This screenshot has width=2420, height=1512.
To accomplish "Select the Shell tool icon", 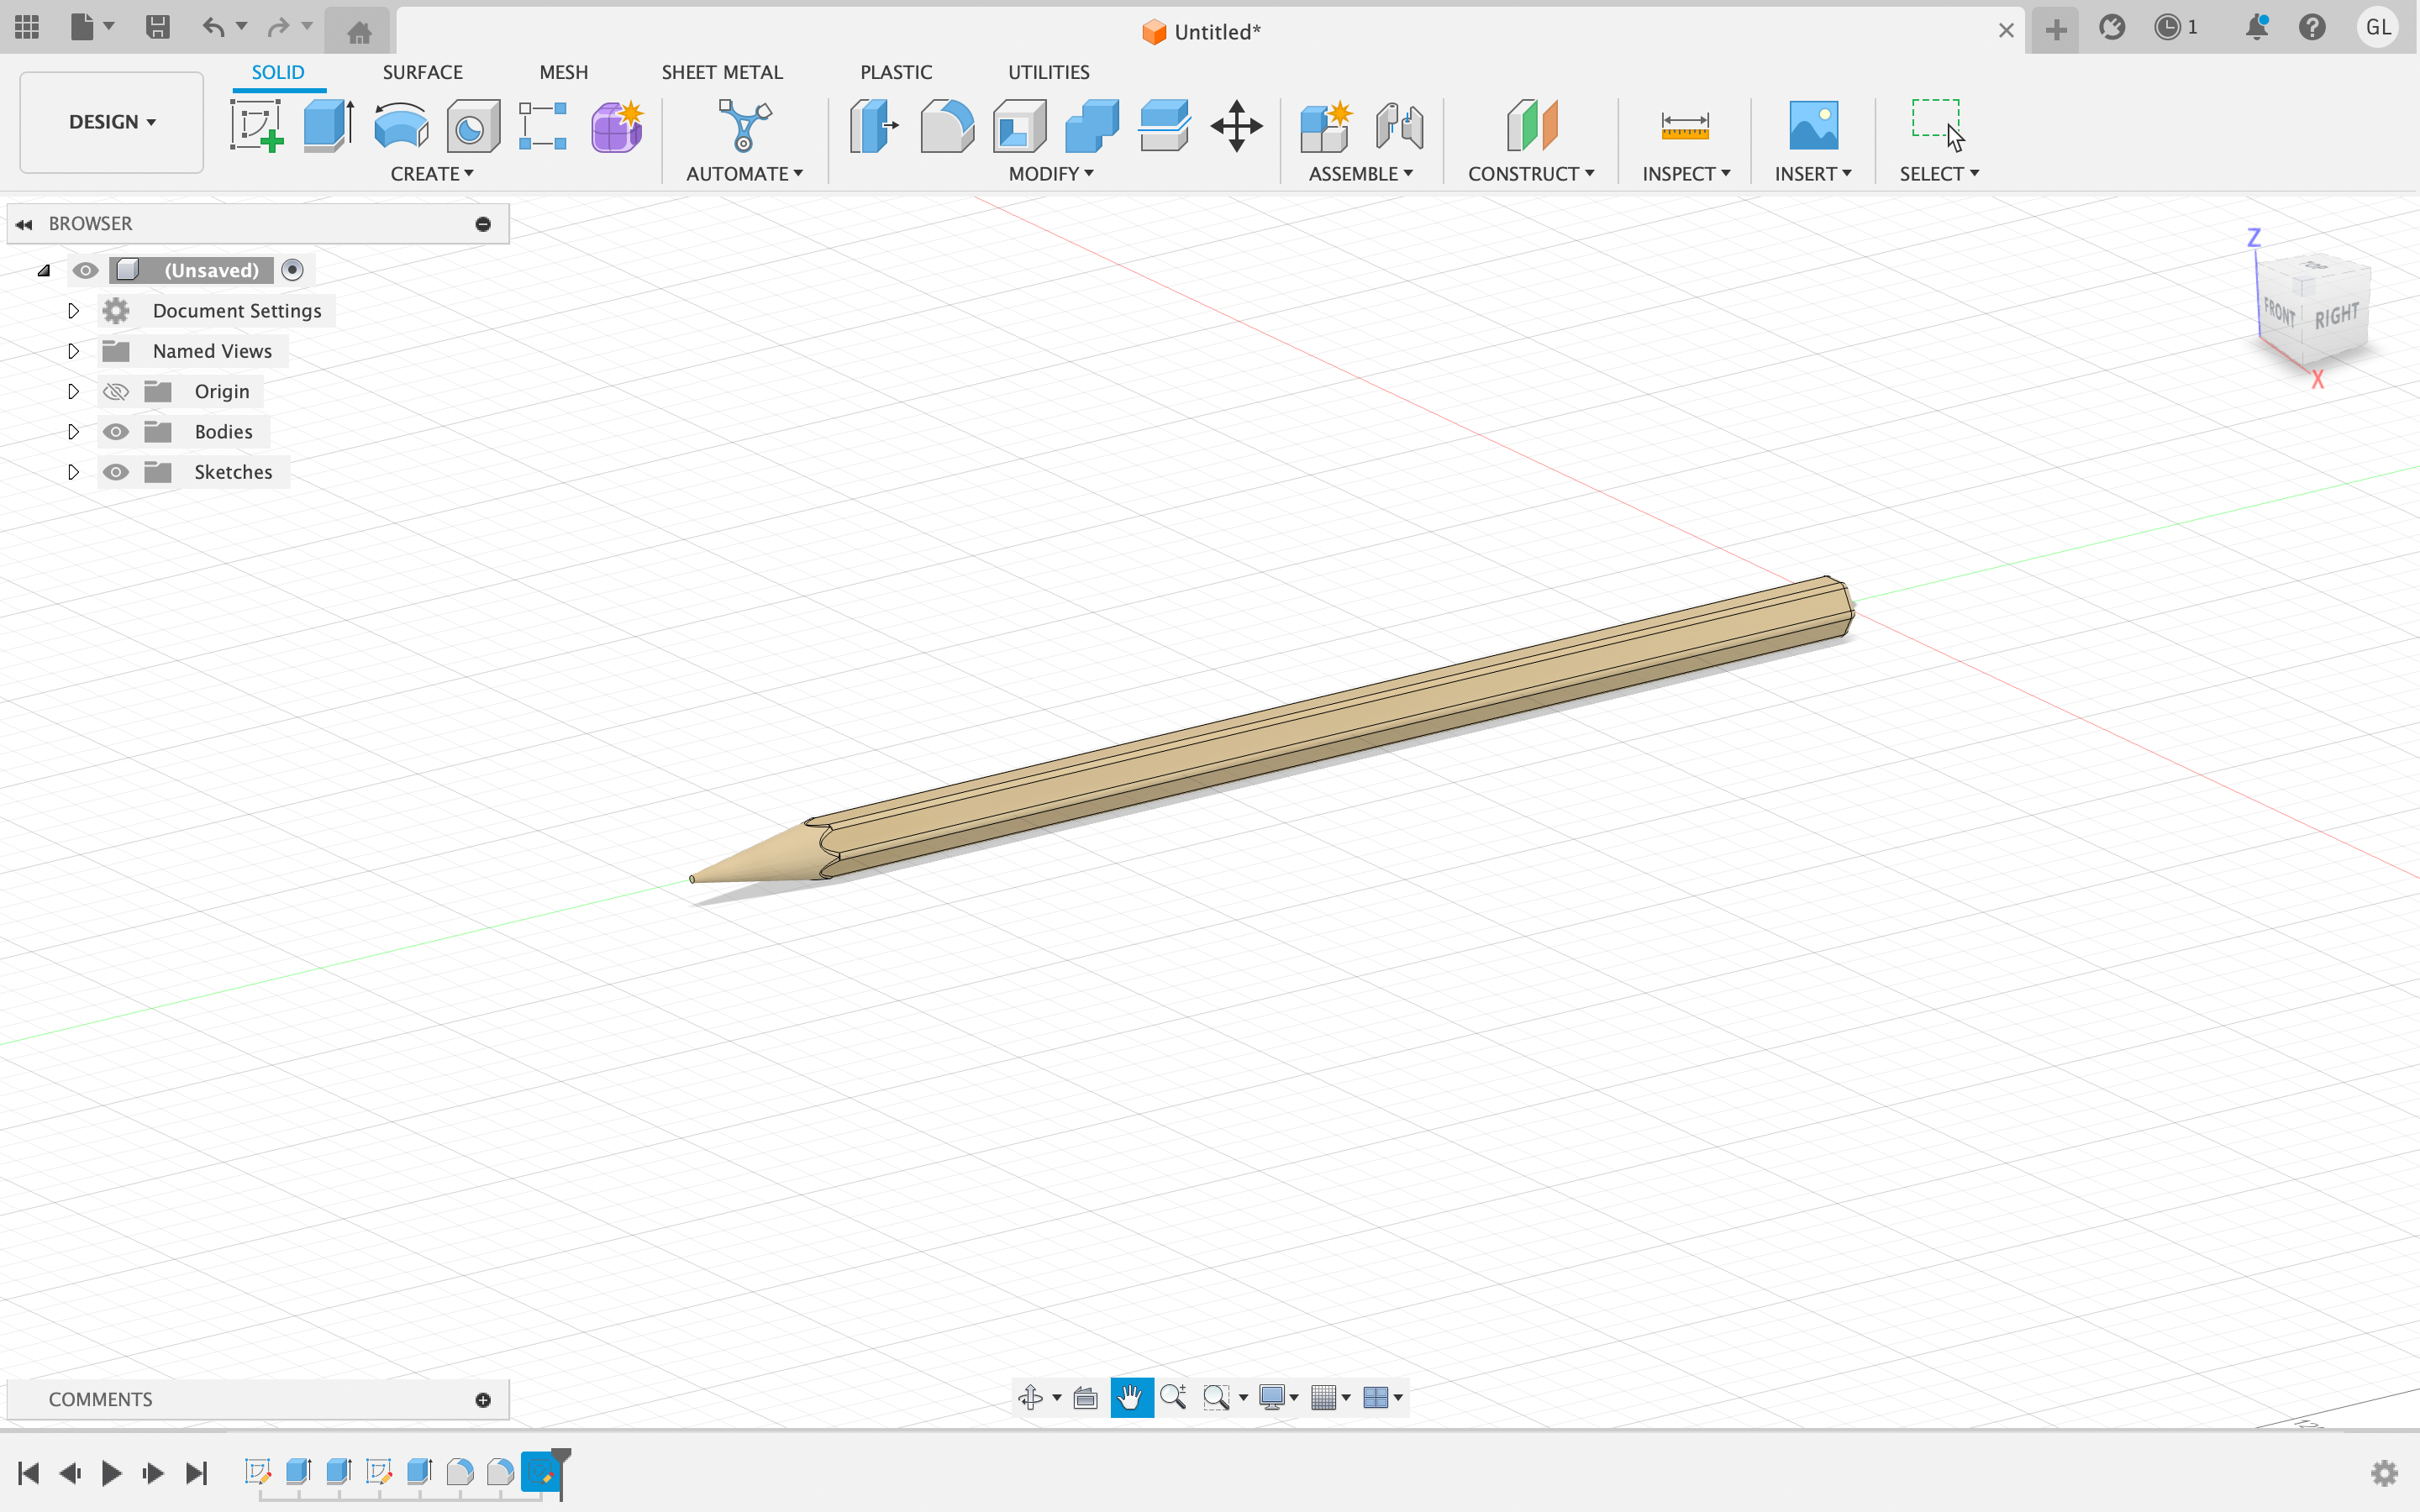I will pos(1019,126).
